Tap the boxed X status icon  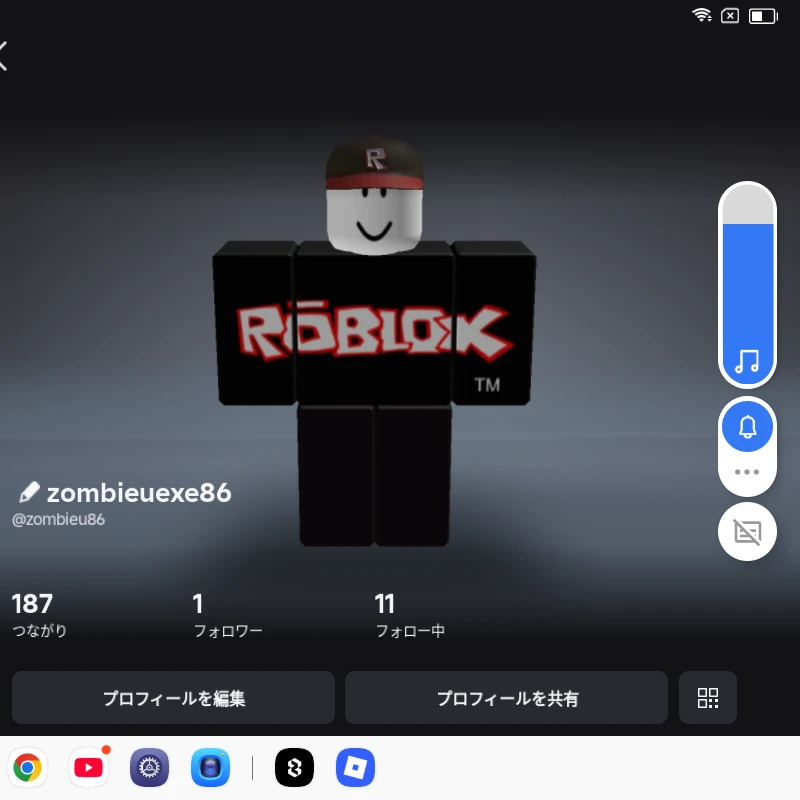730,16
